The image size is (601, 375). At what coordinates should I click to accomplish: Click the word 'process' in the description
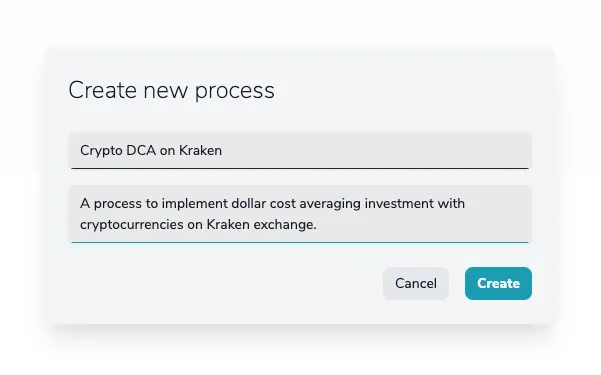coord(118,204)
